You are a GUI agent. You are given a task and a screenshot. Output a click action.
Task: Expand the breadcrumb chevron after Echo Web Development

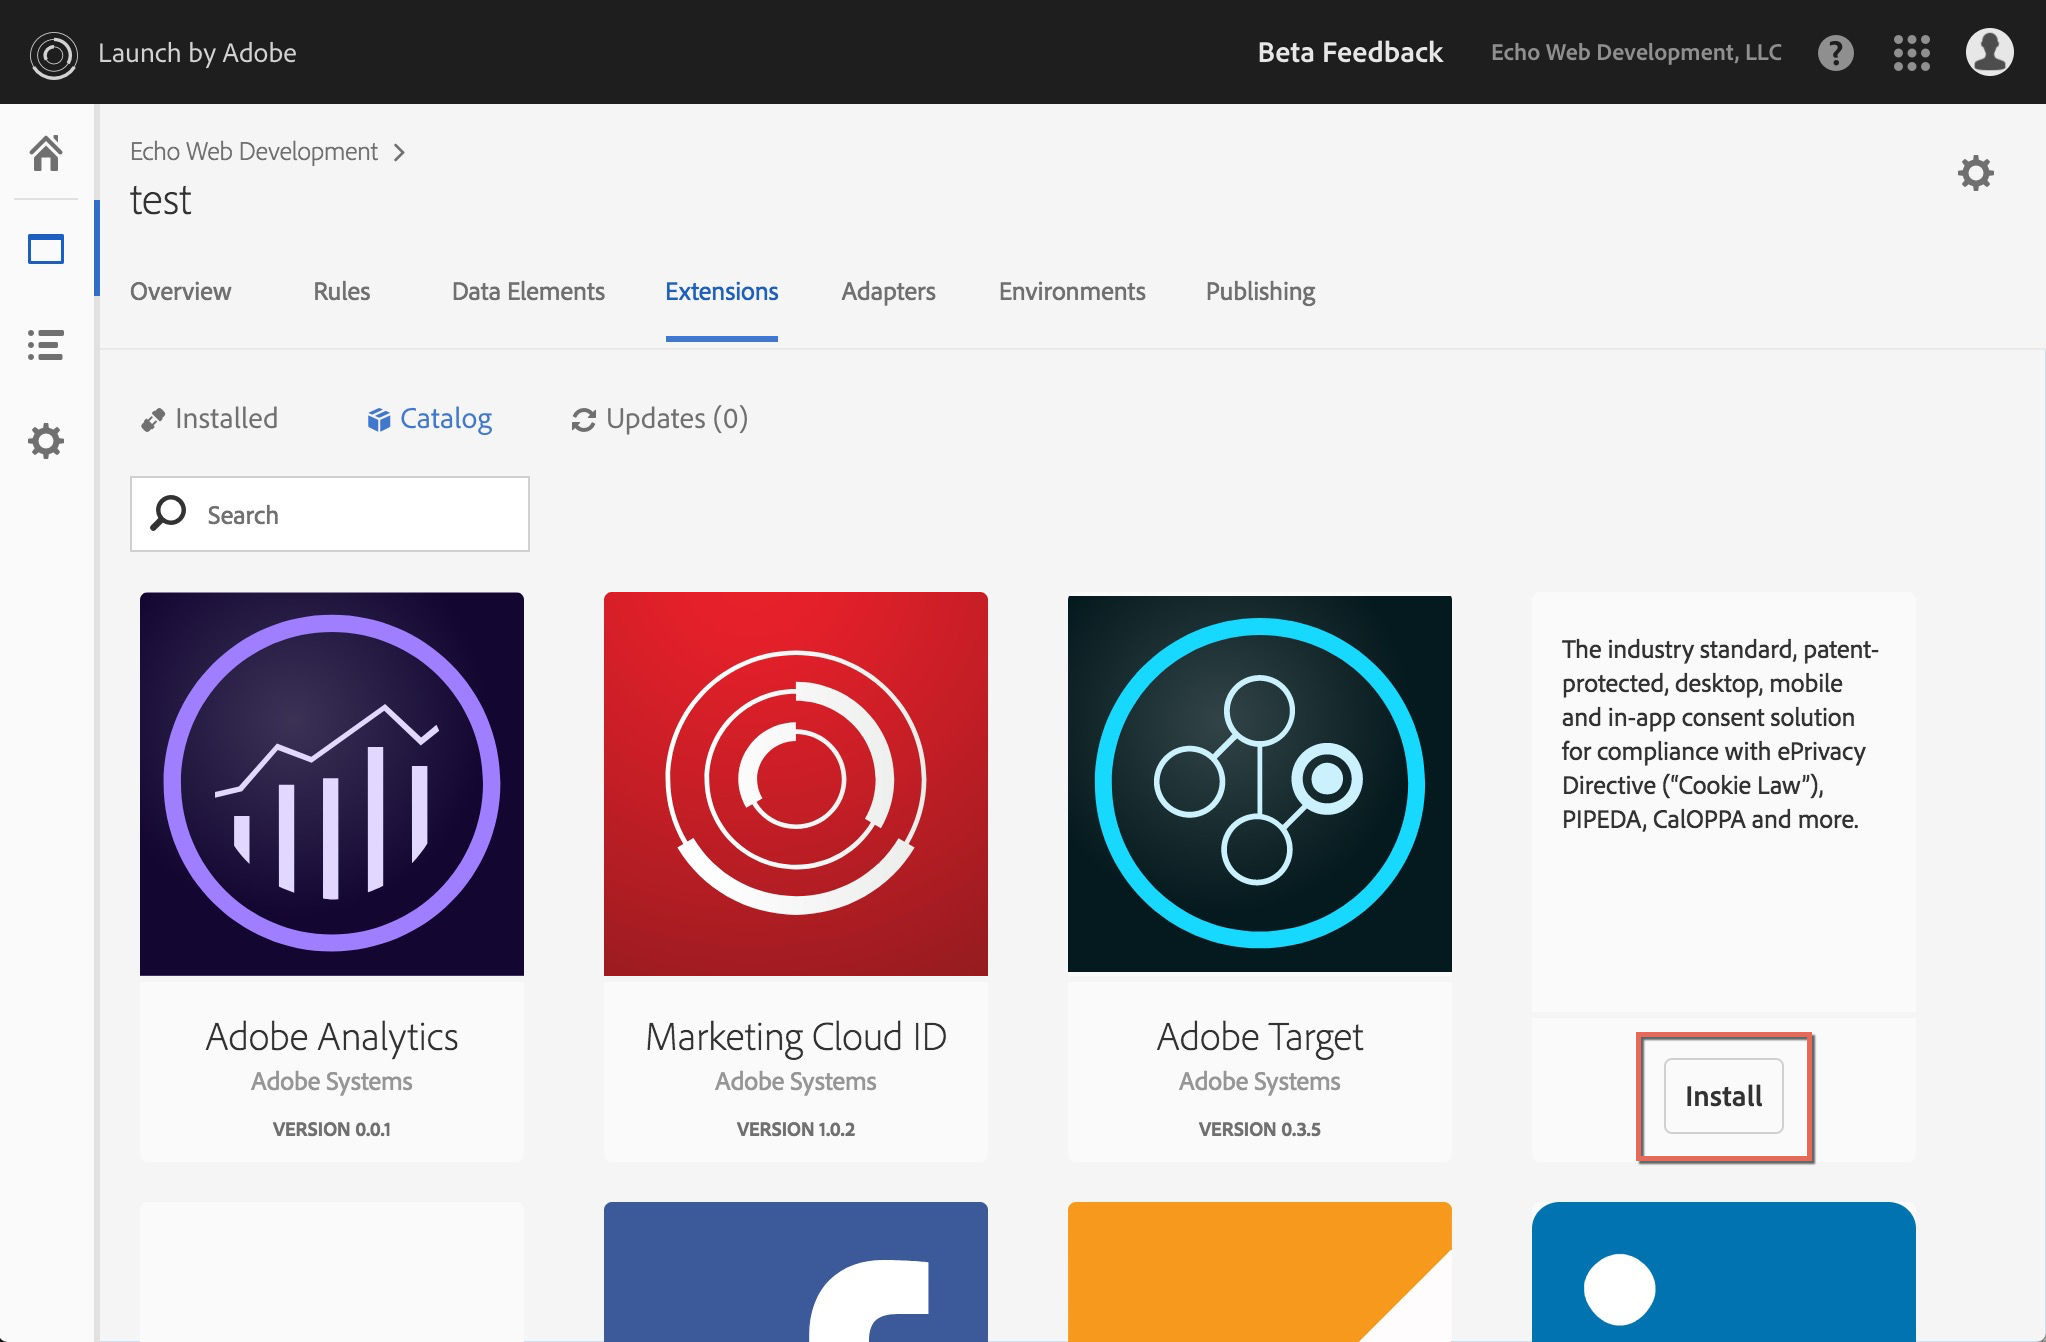(x=399, y=152)
